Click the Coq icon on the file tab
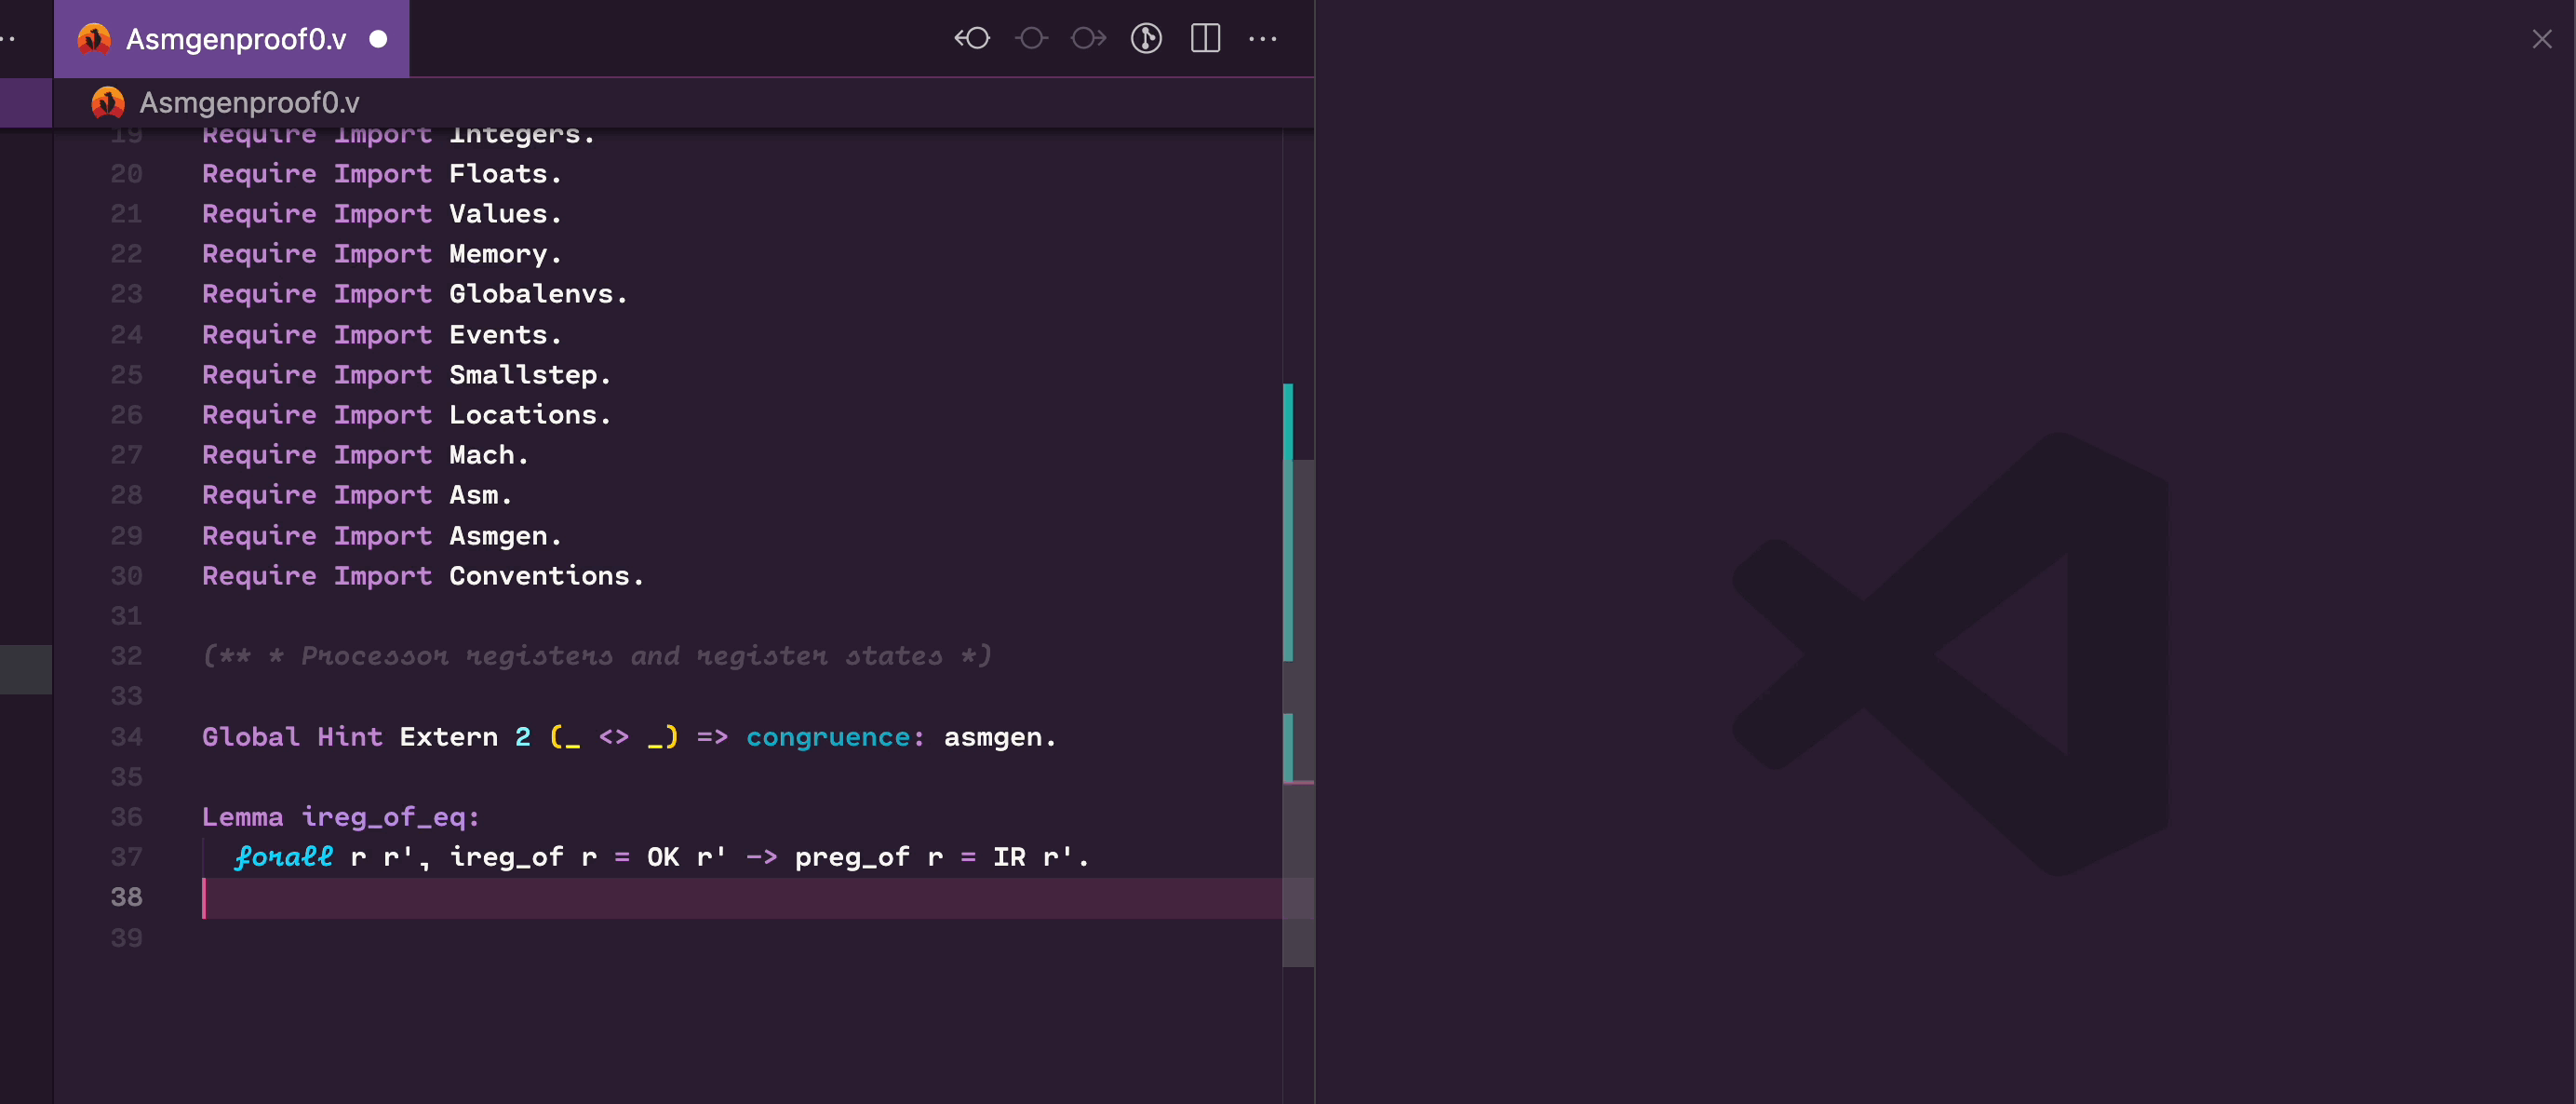2576x1104 pixels. (94, 39)
